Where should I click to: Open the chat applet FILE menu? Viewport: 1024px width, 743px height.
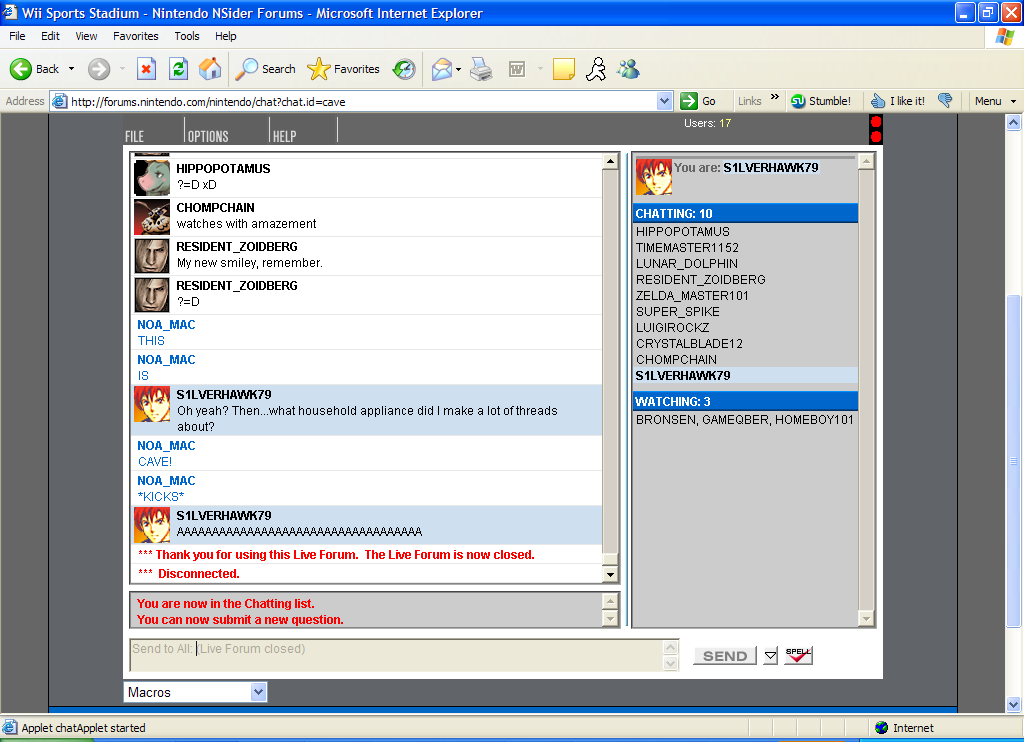pyautogui.click(x=134, y=136)
